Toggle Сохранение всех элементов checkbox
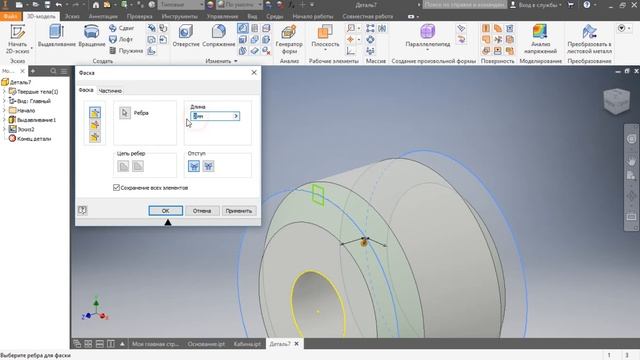Screen dimensions: 640x360 (116, 187)
